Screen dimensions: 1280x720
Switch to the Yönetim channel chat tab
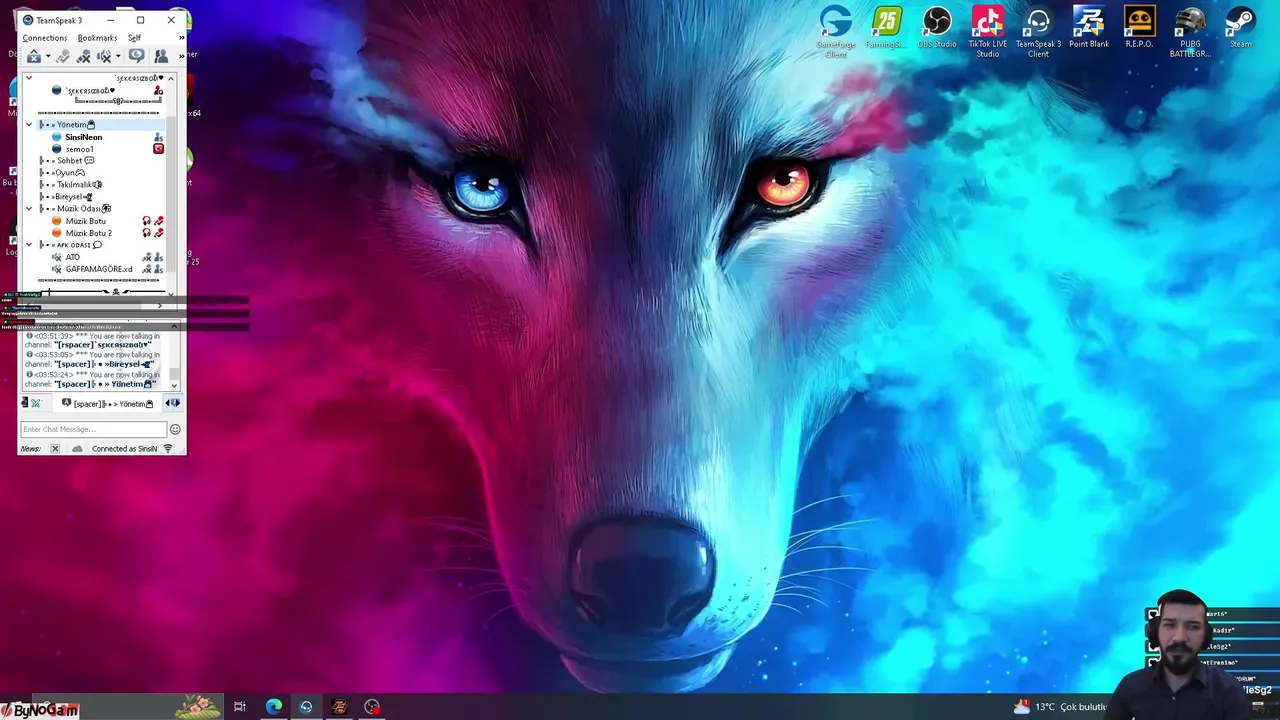tap(109, 404)
